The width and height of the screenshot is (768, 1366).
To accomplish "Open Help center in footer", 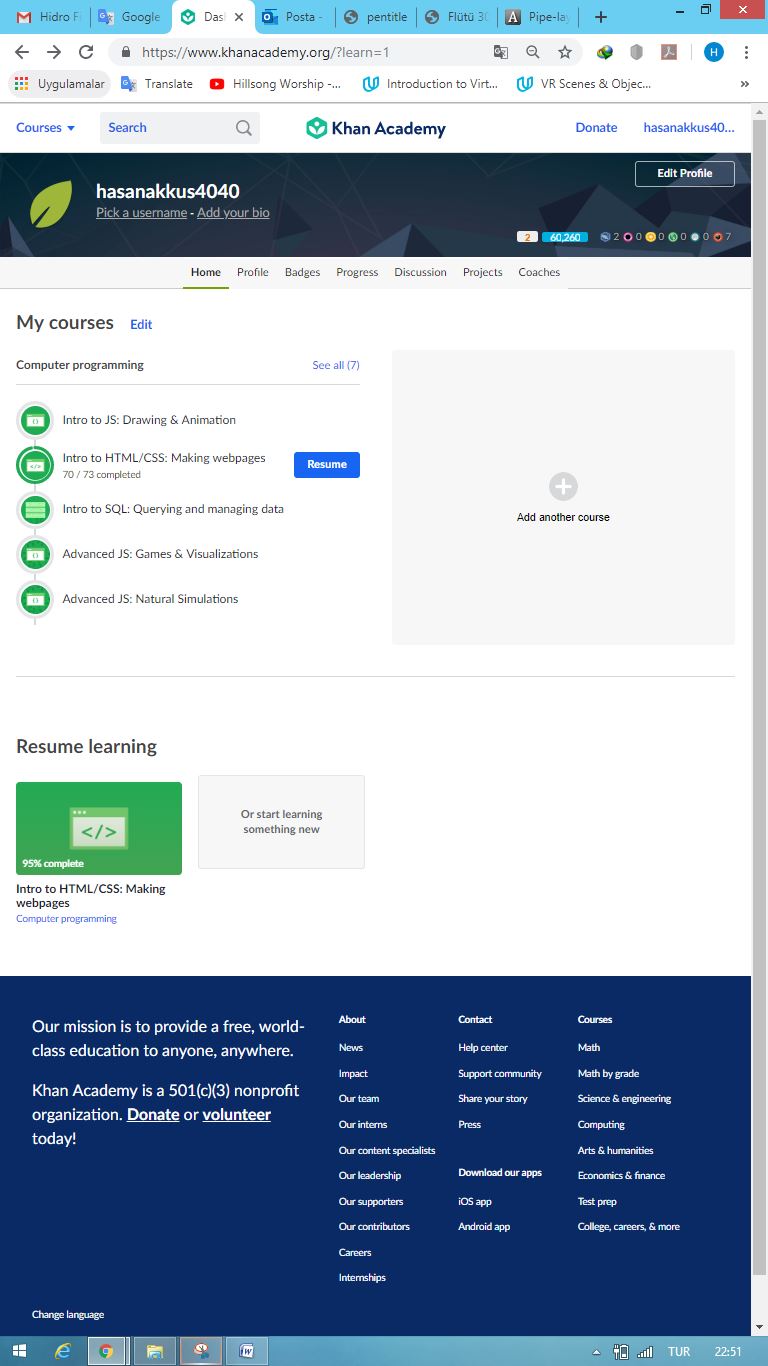I will coord(483,1048).
